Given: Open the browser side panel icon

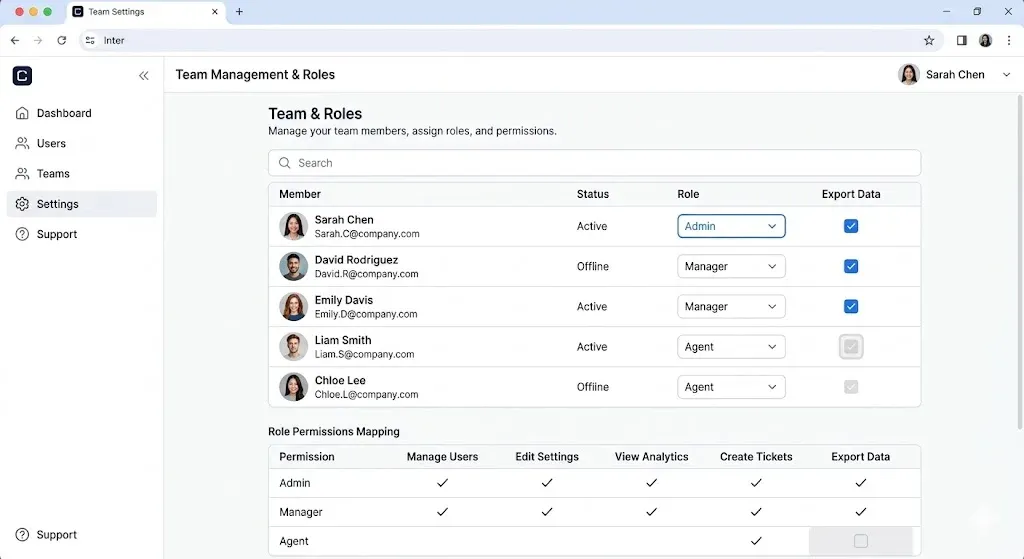Looking at the screenshot, I should coord(961,40).
